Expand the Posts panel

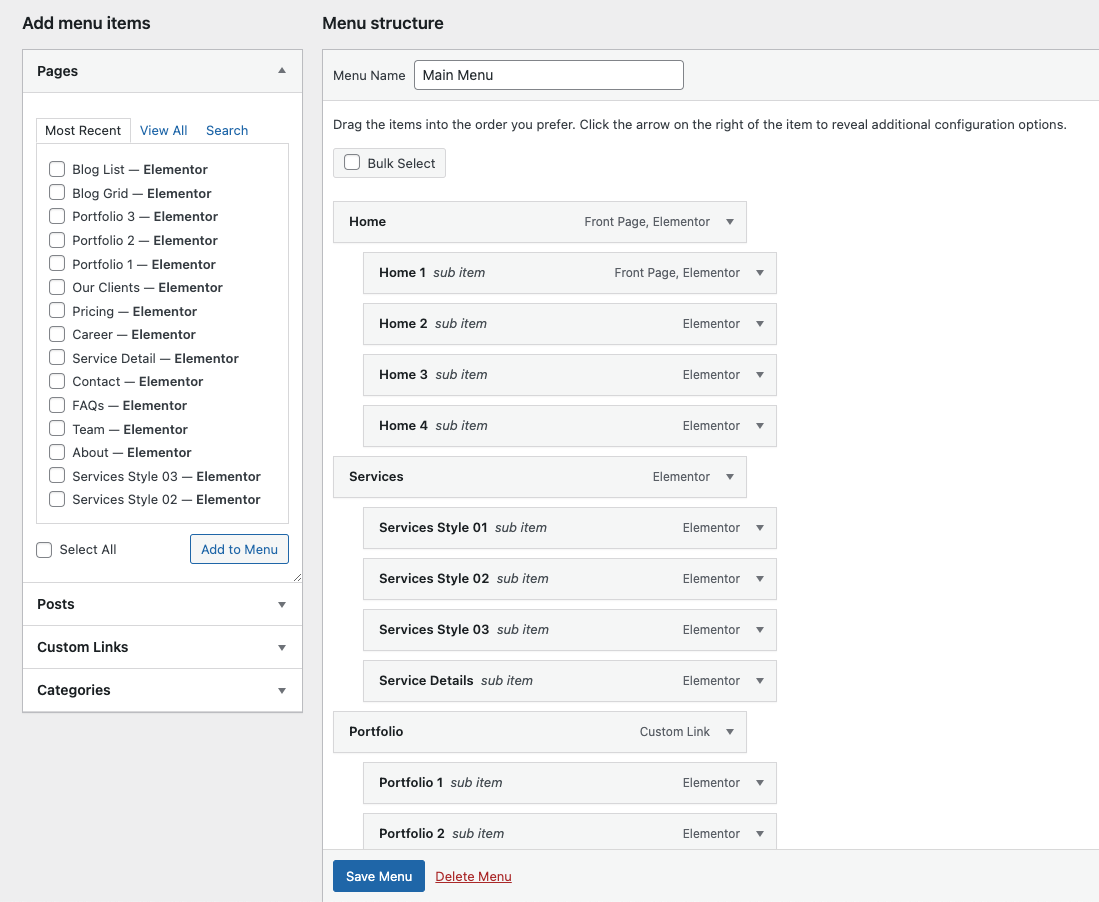(282, 605)
